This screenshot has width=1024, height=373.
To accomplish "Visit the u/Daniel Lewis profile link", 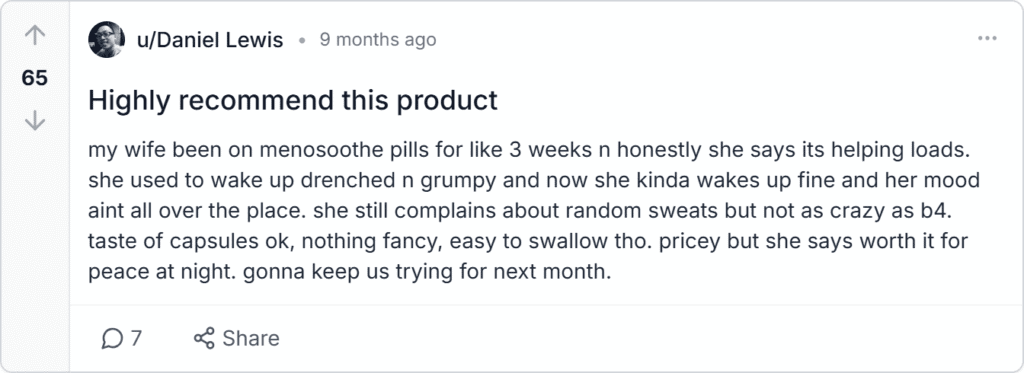I will point(210,40).
